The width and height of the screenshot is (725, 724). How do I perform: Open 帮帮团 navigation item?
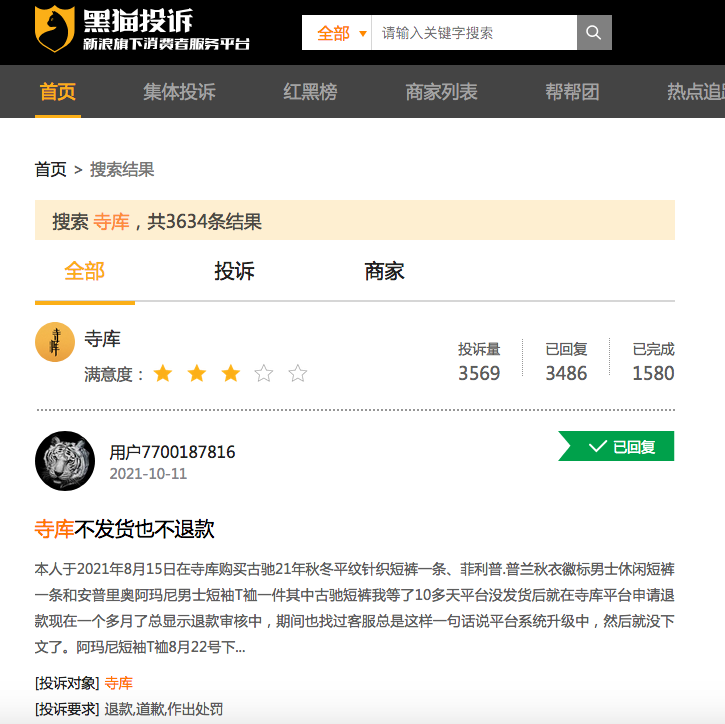(x=572, y=92)
